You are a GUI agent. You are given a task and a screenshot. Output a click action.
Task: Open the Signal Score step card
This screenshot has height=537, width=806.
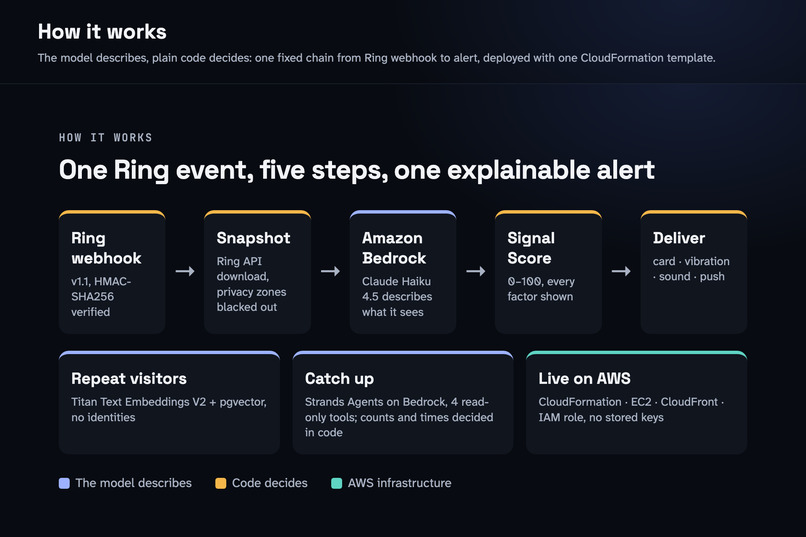click(x=548, y=272)
